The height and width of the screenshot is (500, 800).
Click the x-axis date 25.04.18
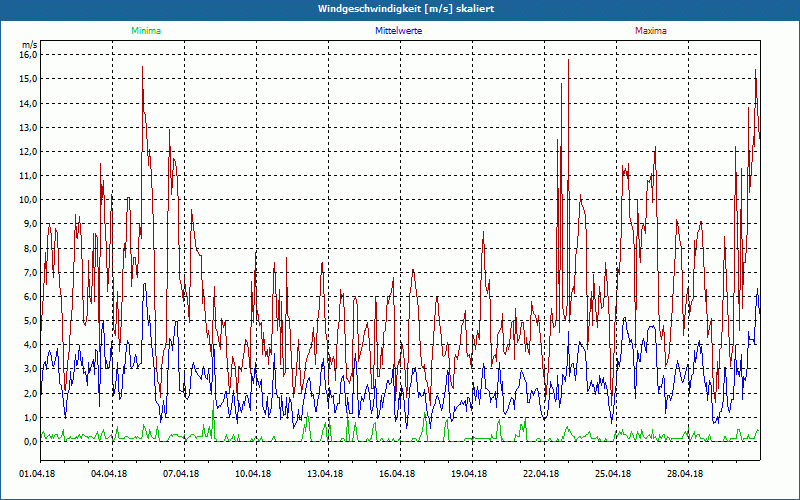[x=613, y=474]
